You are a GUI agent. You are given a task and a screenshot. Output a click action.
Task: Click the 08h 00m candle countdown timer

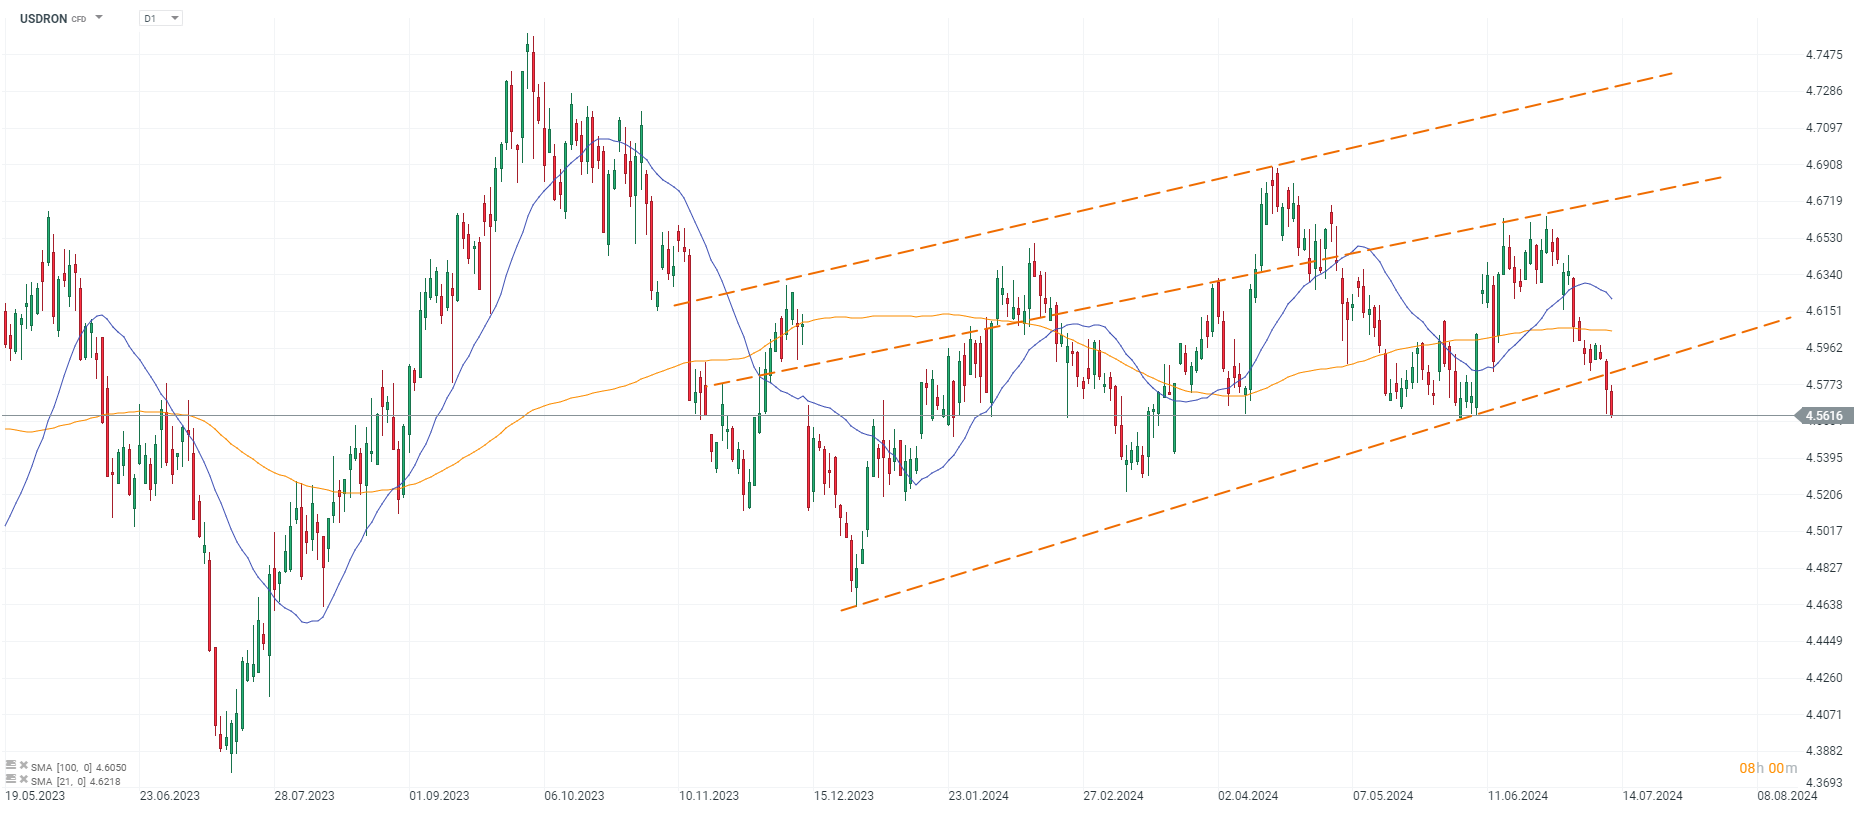coord(1767,768)
